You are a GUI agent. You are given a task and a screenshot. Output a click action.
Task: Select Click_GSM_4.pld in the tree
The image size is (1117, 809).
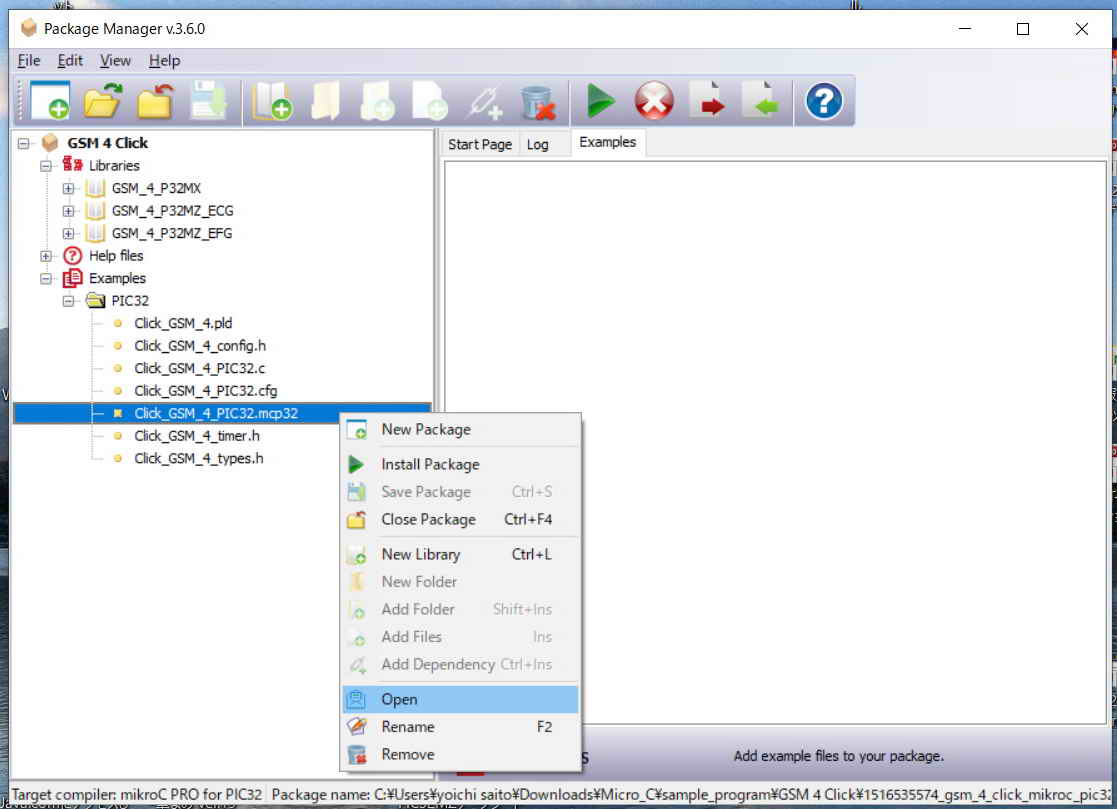(x=183, y=323)
